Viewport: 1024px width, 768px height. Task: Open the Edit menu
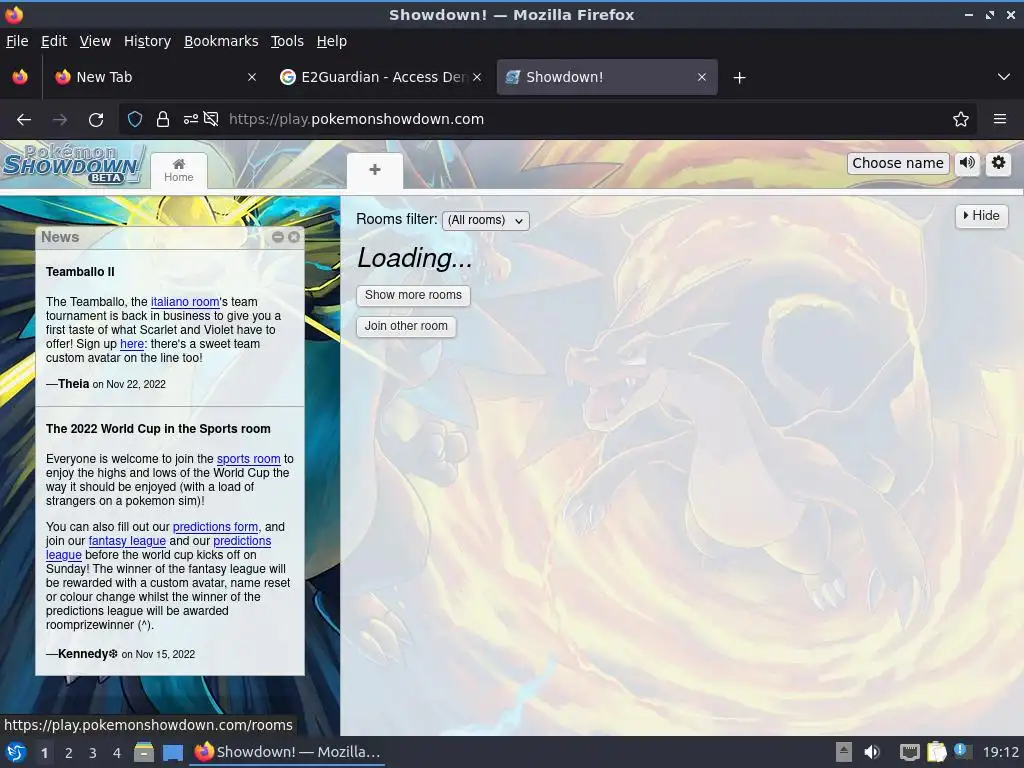pos(54,41)
